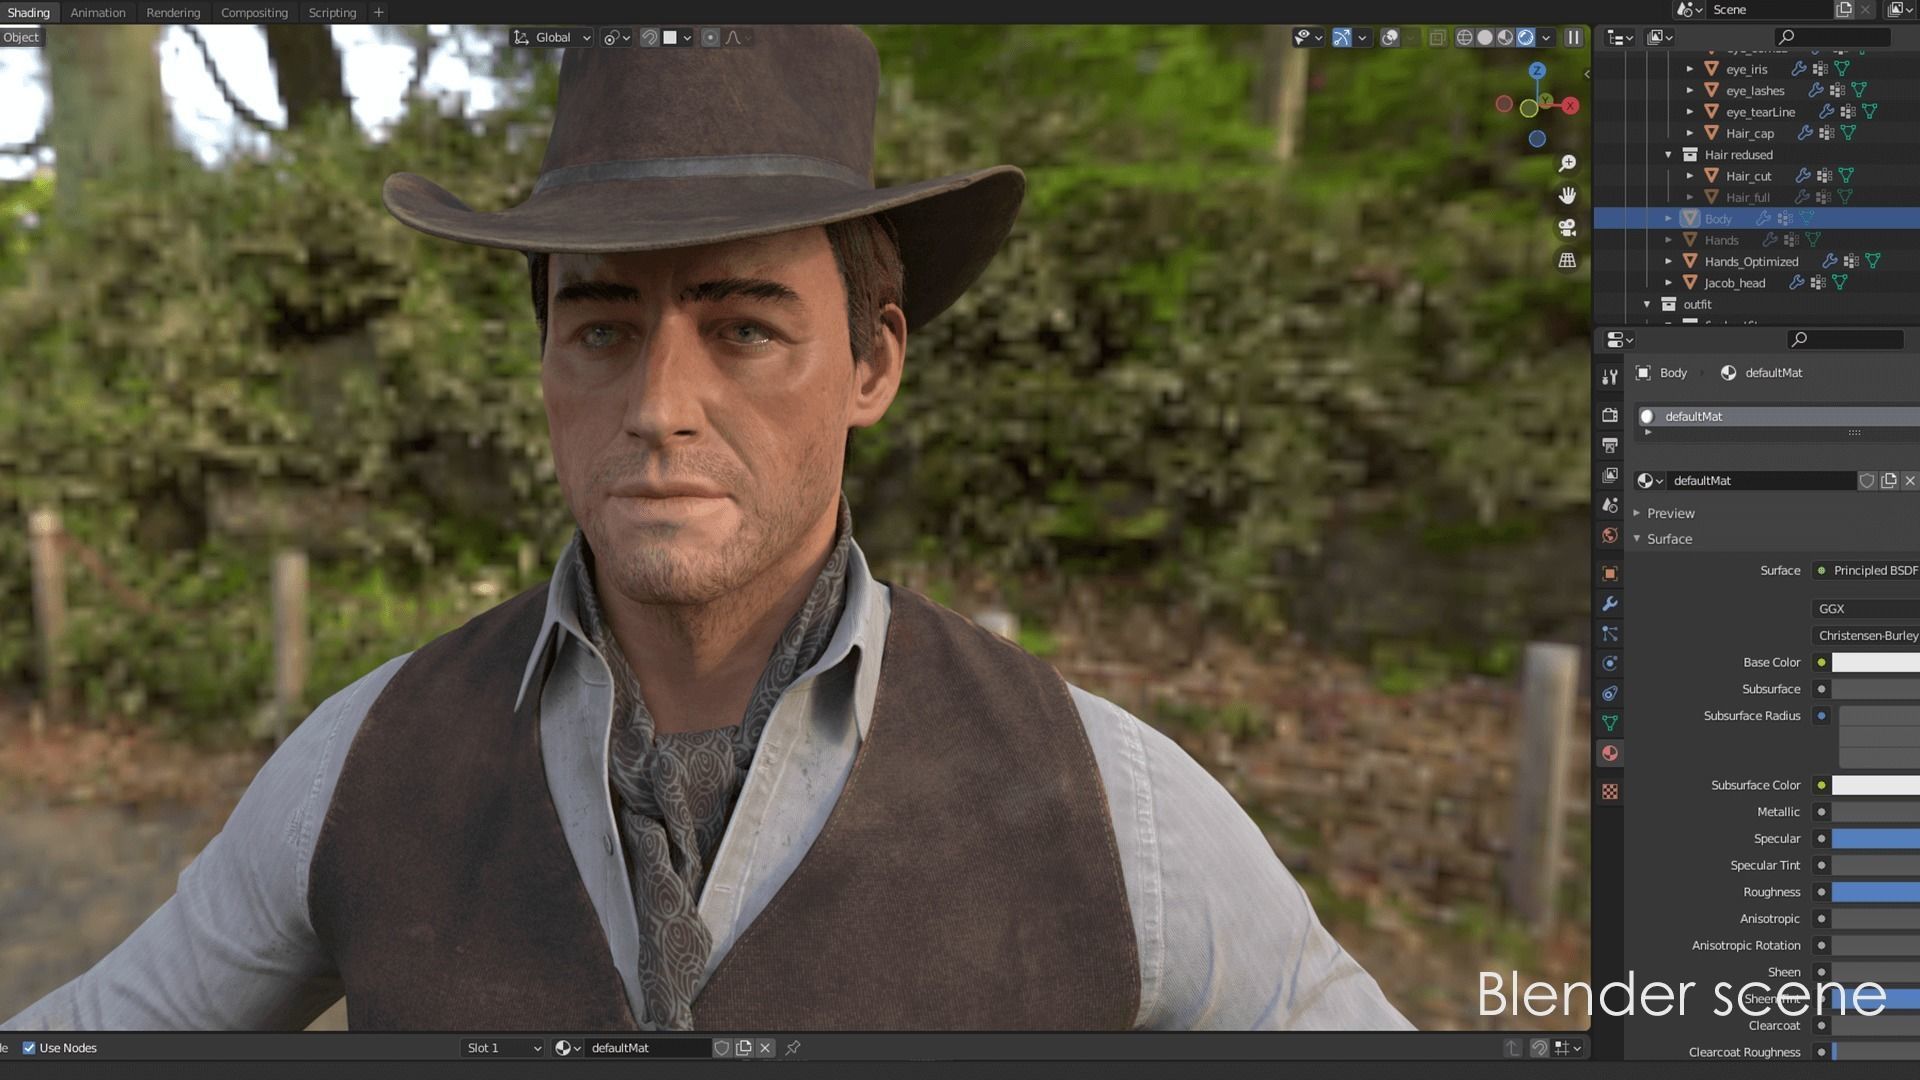The image size is (1920, 1080).
Task: Click the Z axis on navigation gizmo
Action: coord(1537,71)
